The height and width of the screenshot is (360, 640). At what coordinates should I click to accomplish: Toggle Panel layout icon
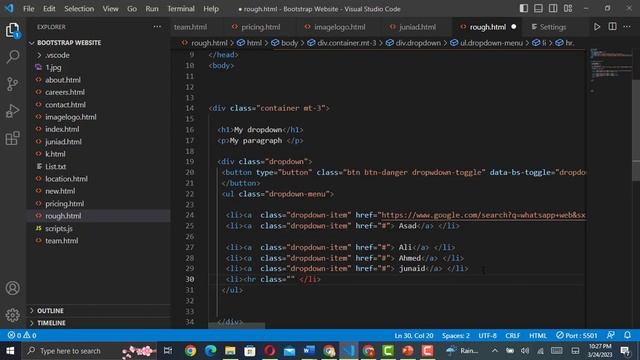pos(538,9)
